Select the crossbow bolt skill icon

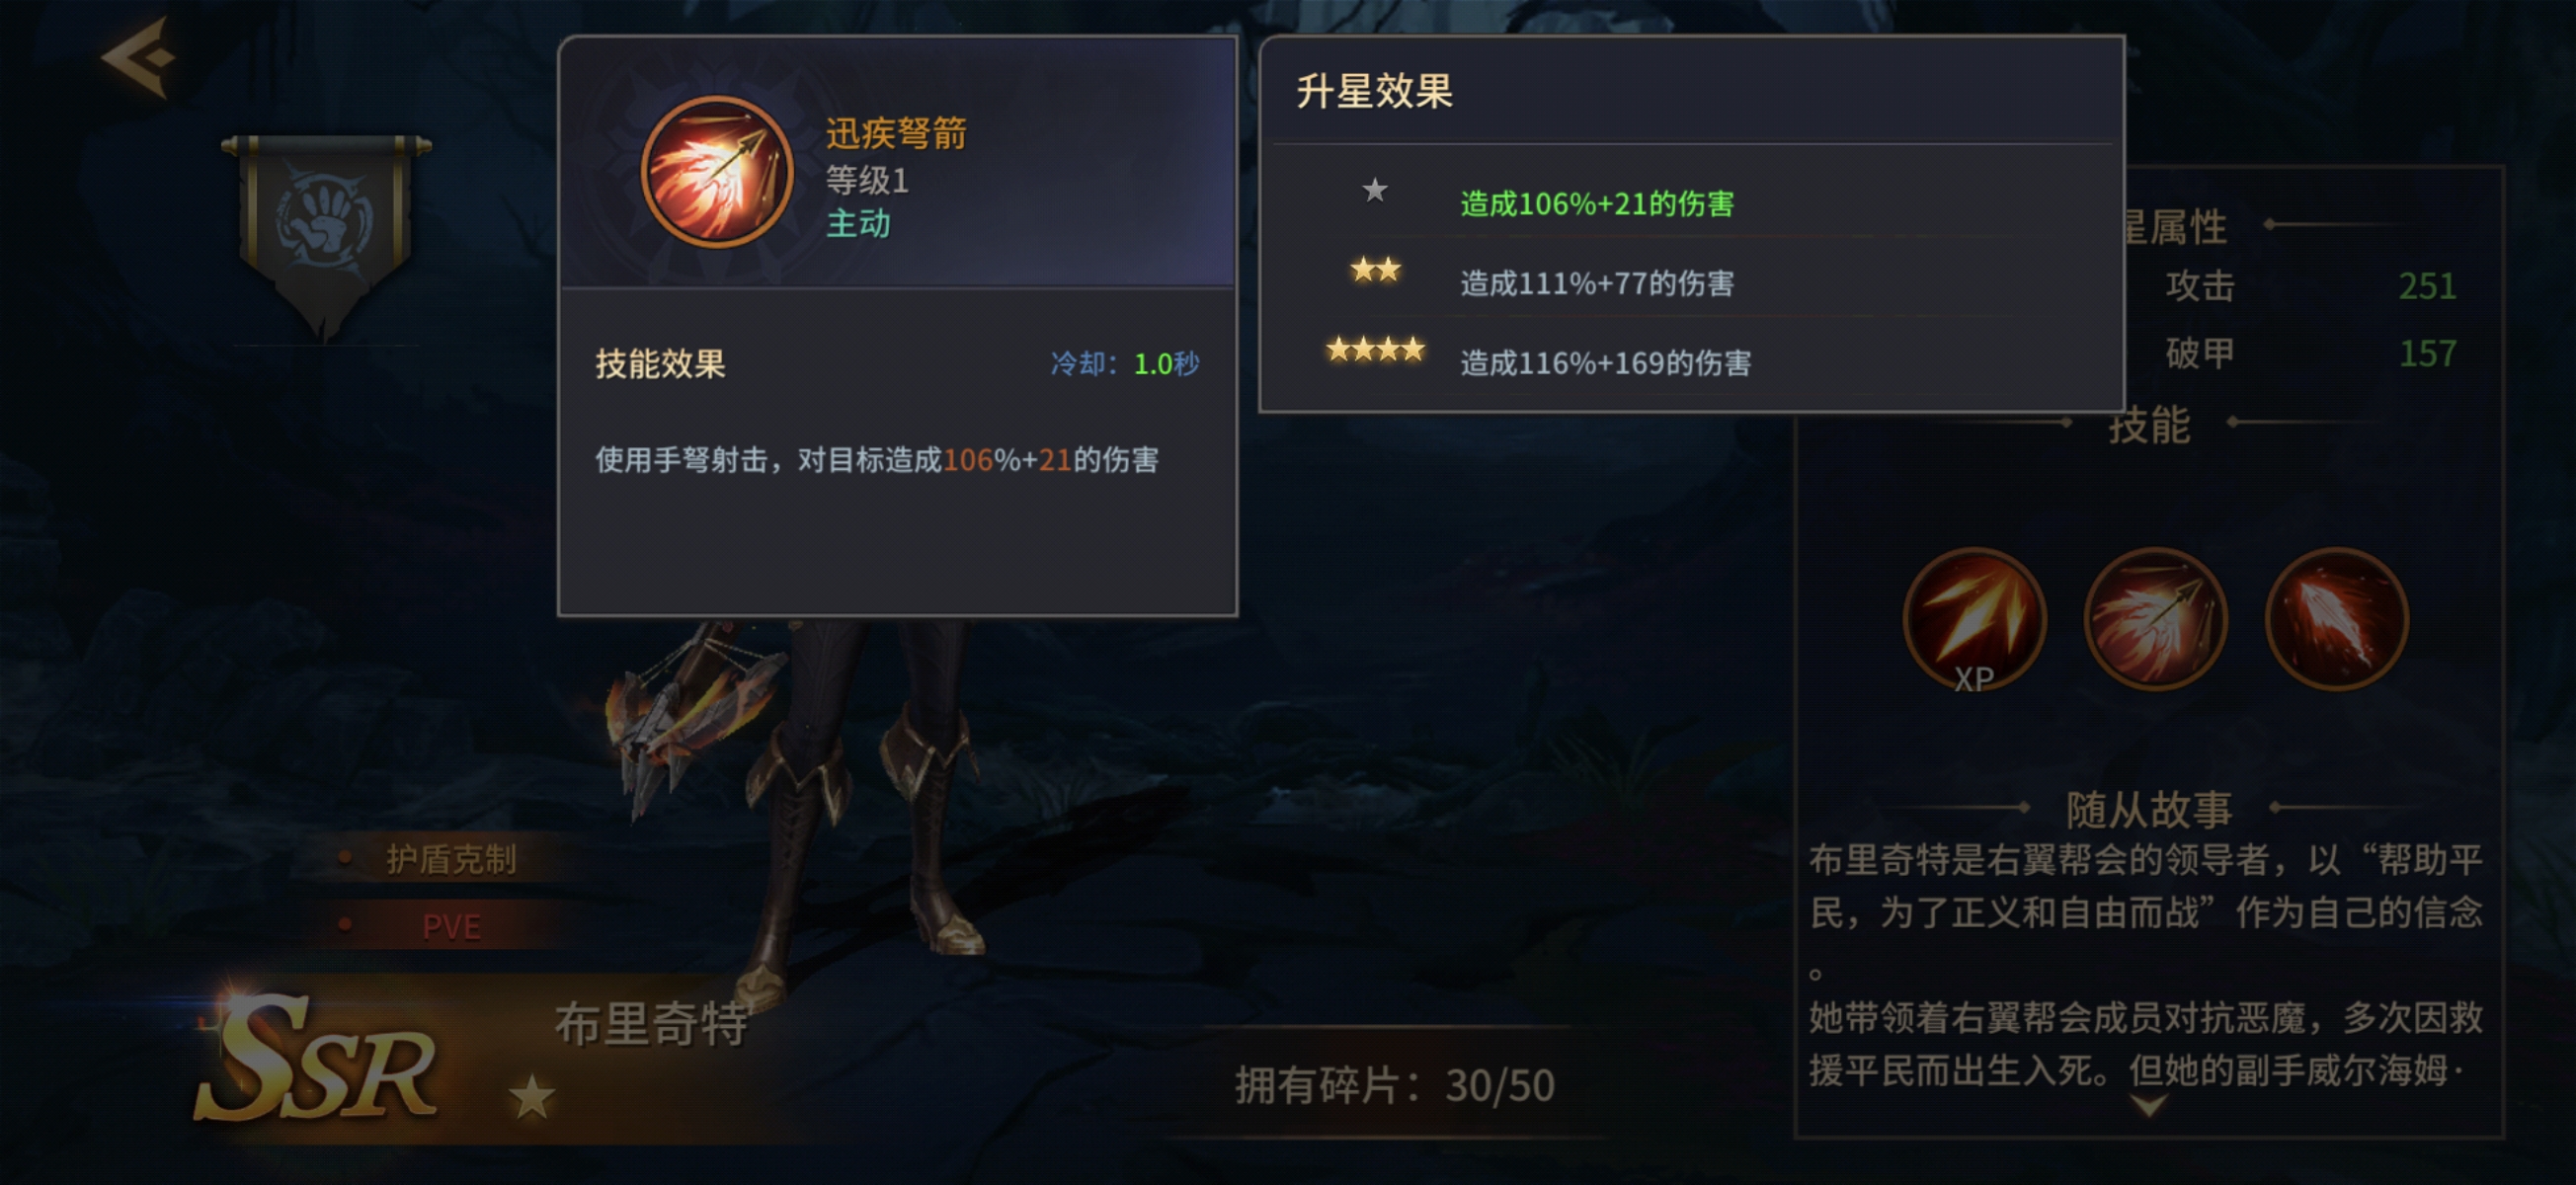pos(2155,619)
